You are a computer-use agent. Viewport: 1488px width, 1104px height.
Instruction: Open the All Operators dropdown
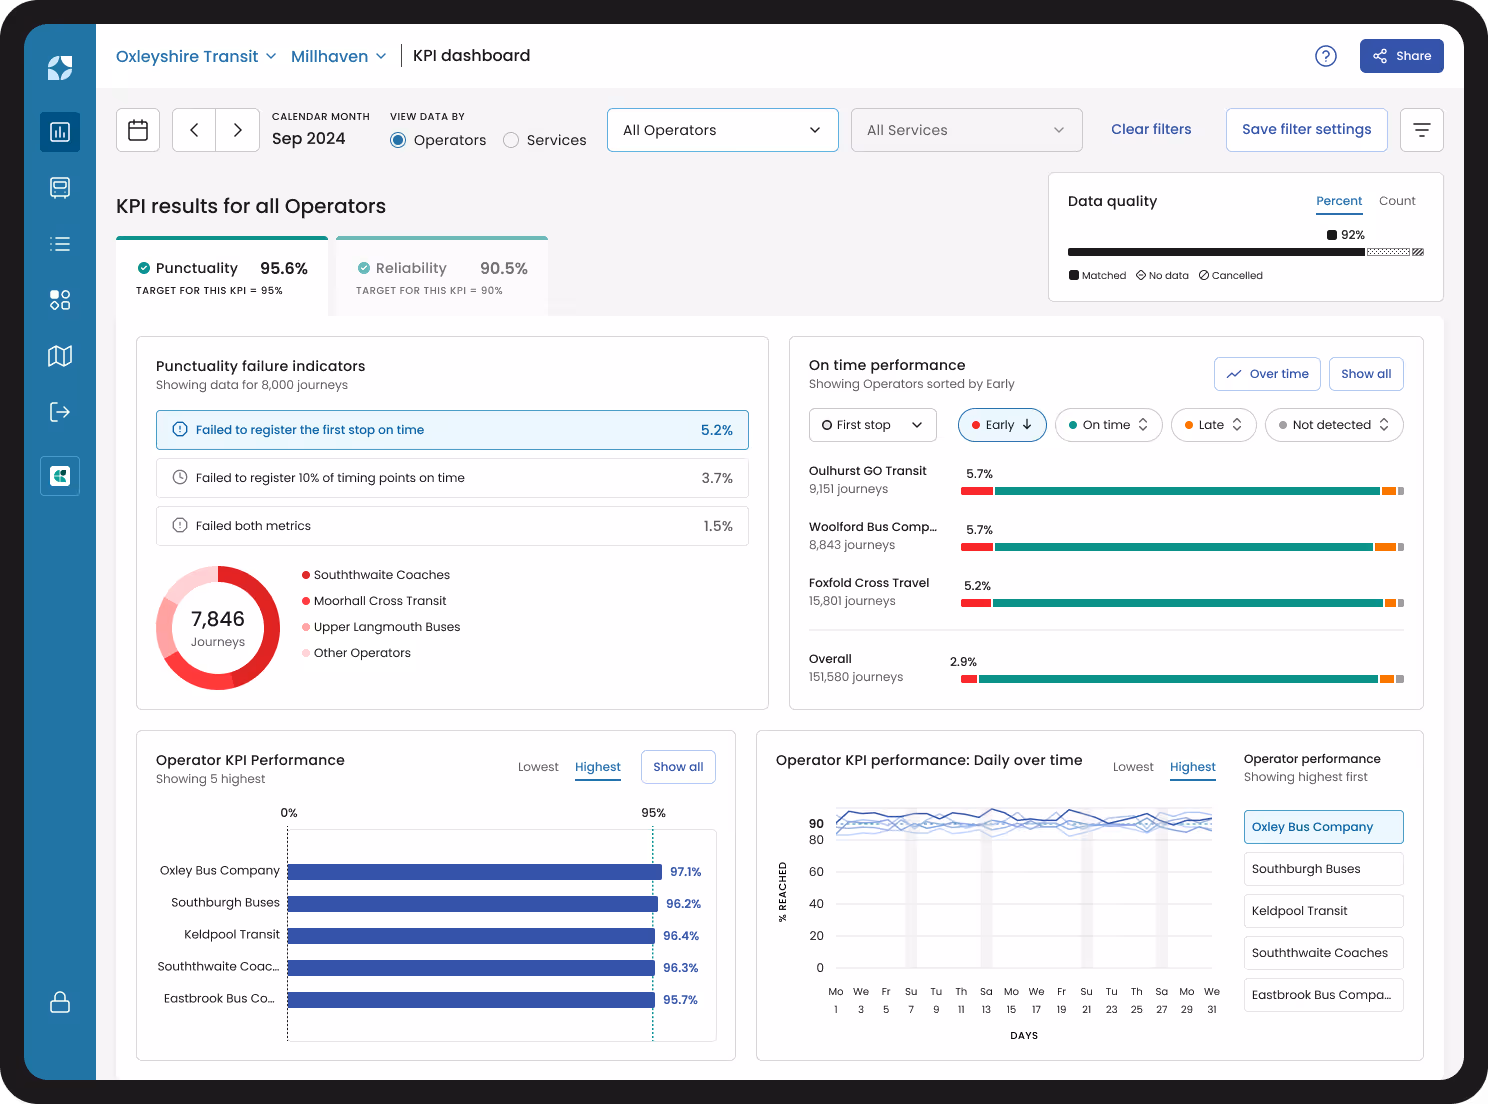[x=722, y=129]
